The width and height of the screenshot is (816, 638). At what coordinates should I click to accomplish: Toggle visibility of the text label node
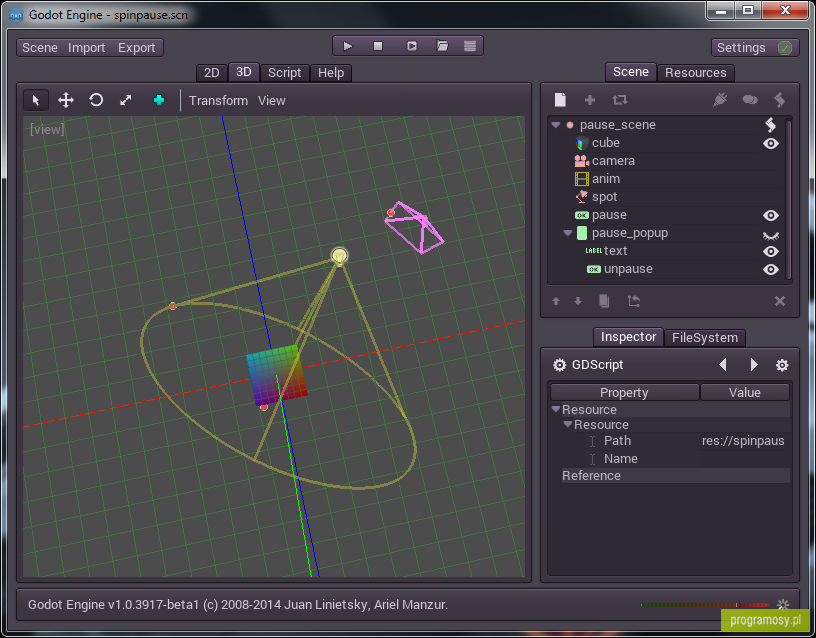[x=771, y=251]
